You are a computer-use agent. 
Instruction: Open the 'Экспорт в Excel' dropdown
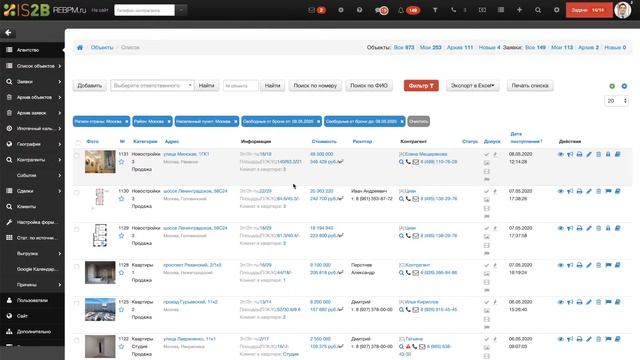pos(472,86)
